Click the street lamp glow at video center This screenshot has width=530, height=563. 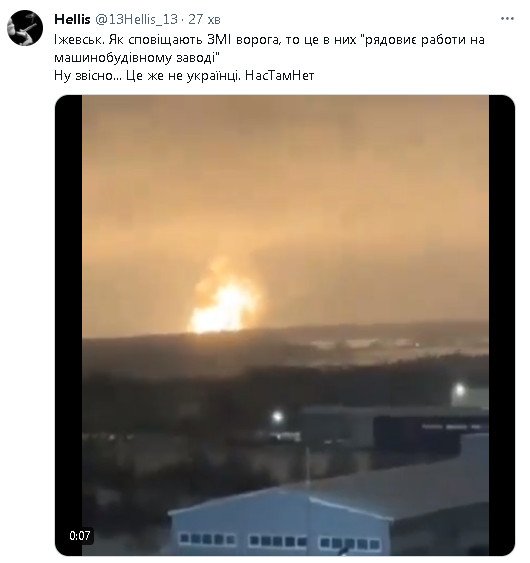click(277, 417)
